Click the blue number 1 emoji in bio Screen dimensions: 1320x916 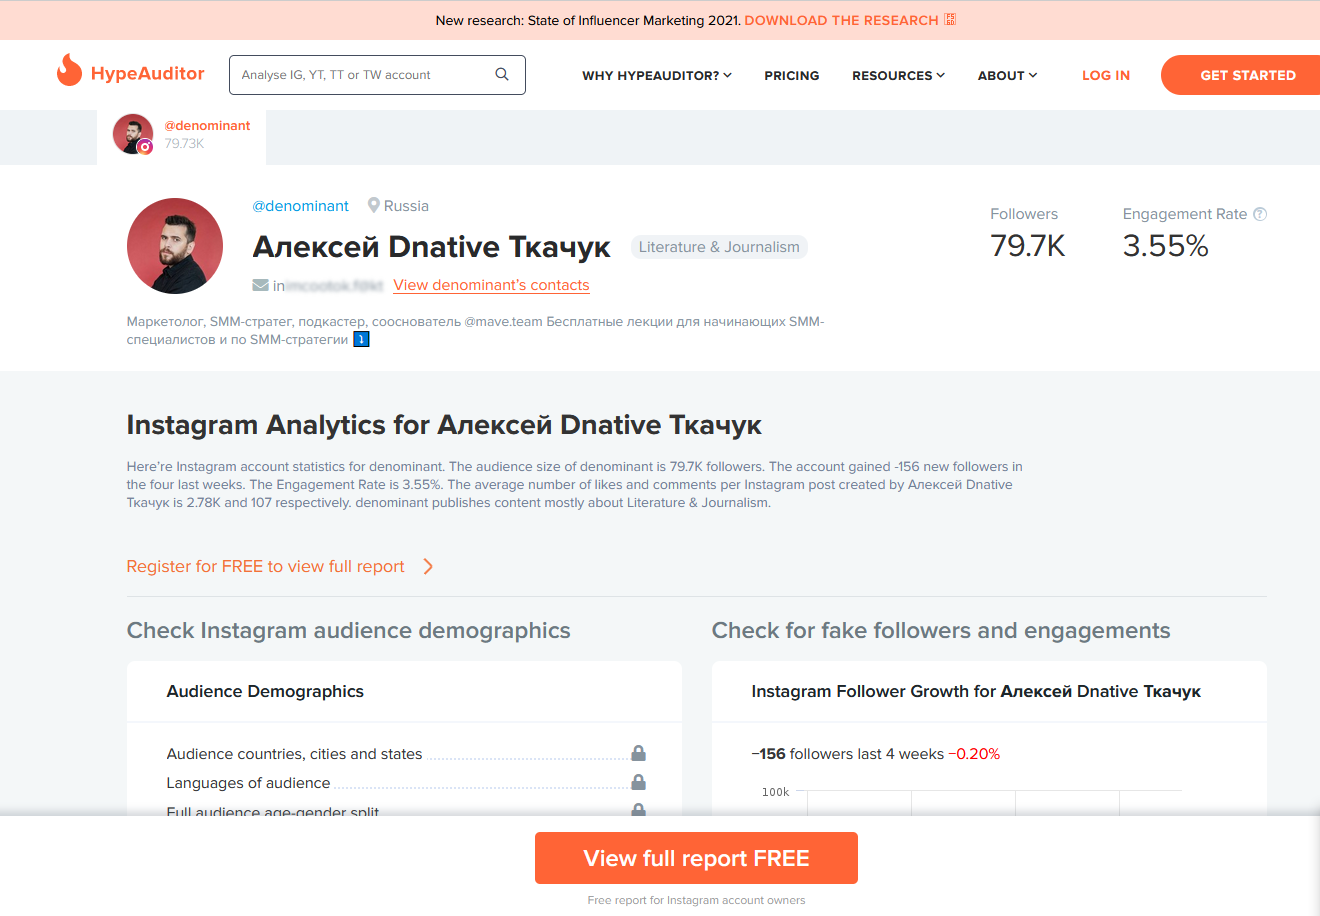click(x=362, y=340)
